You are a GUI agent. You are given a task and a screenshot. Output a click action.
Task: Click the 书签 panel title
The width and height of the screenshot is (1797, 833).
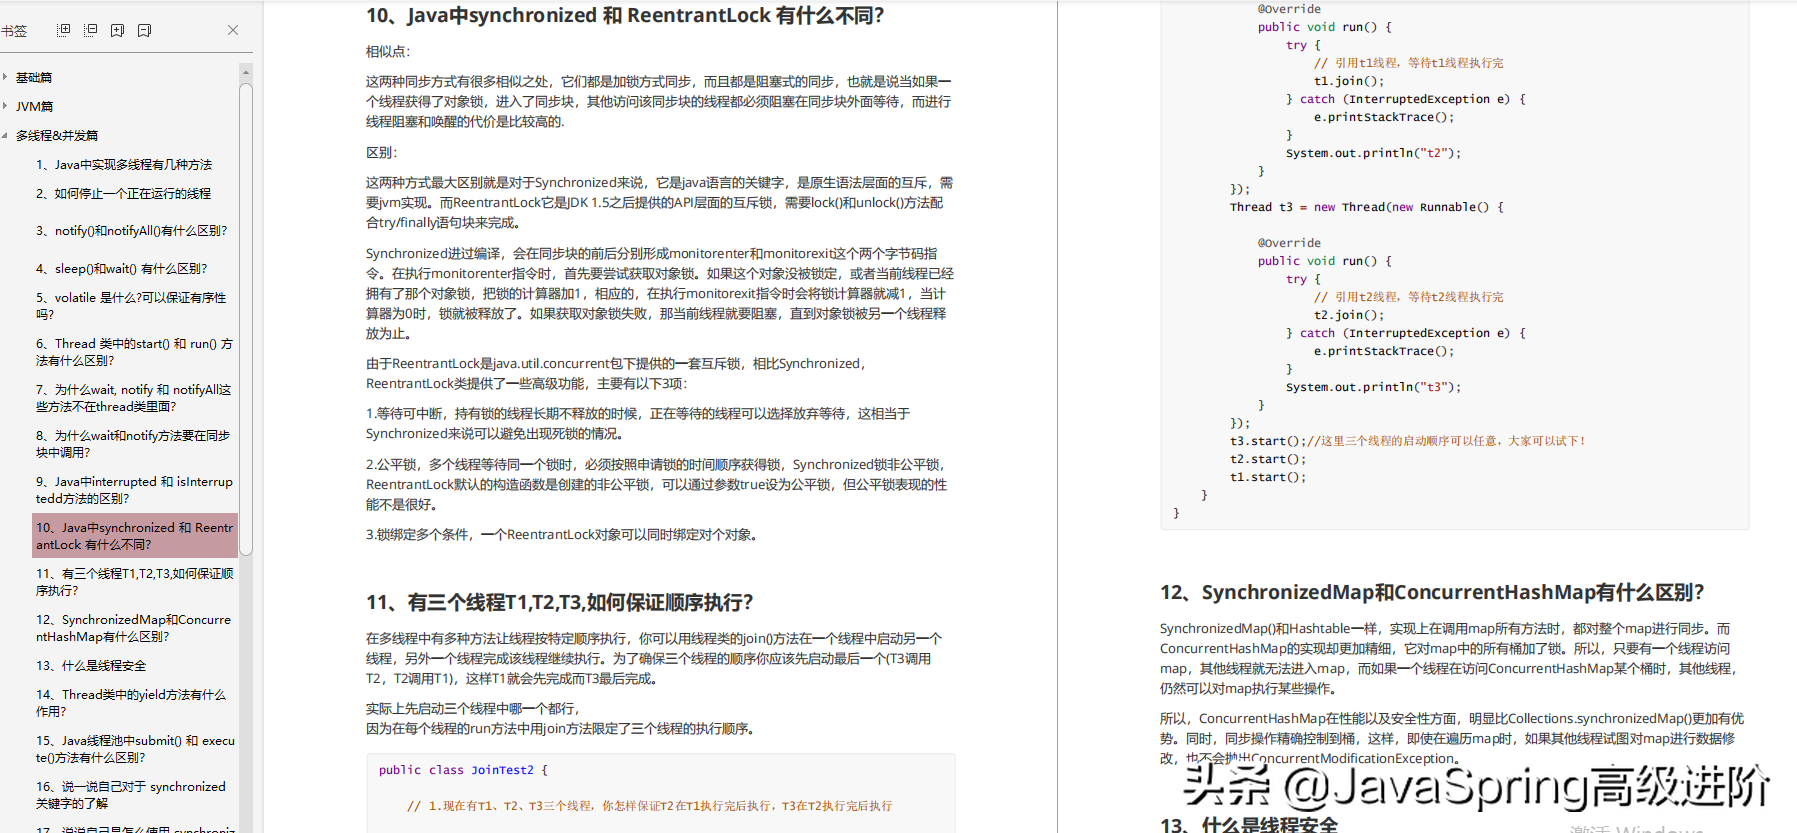point(14,31)
